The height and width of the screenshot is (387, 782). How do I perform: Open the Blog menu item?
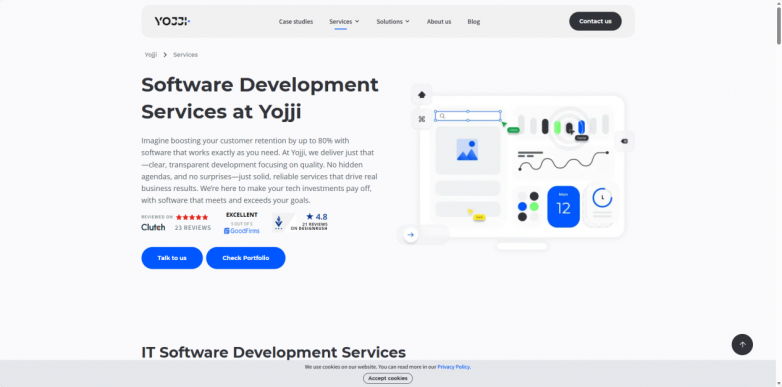(474, 21)
